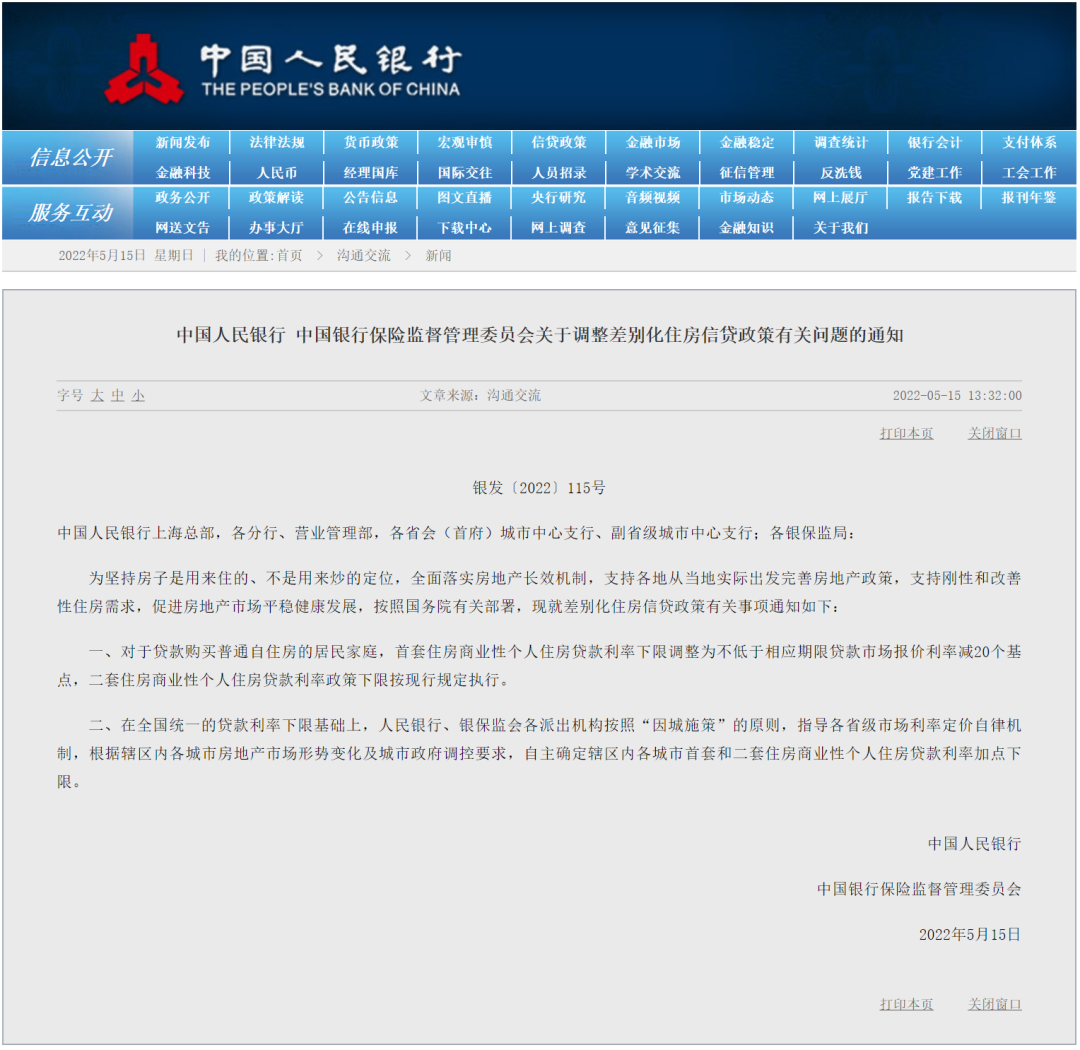
Task: Visit the 关于我们 page
Action: click(x=841, y=228)
